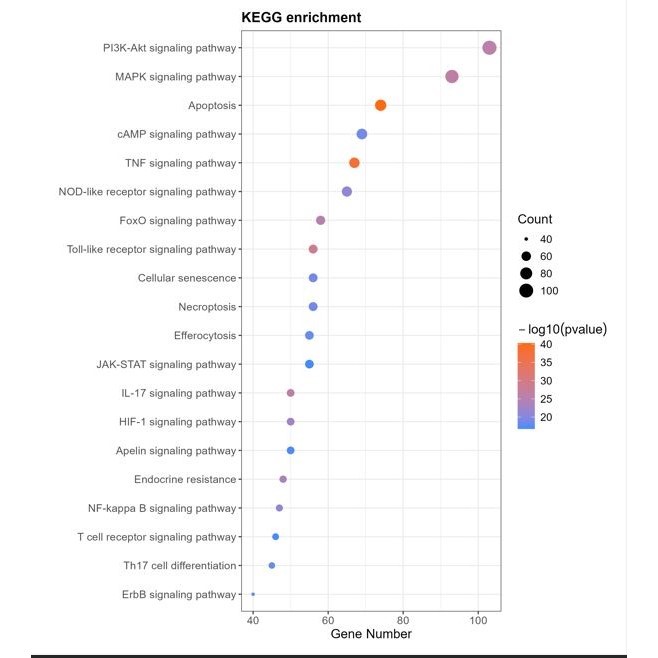Click the Count legend circle for 40
The height and width of the screenshot is (658, 658).
[526, 239]
